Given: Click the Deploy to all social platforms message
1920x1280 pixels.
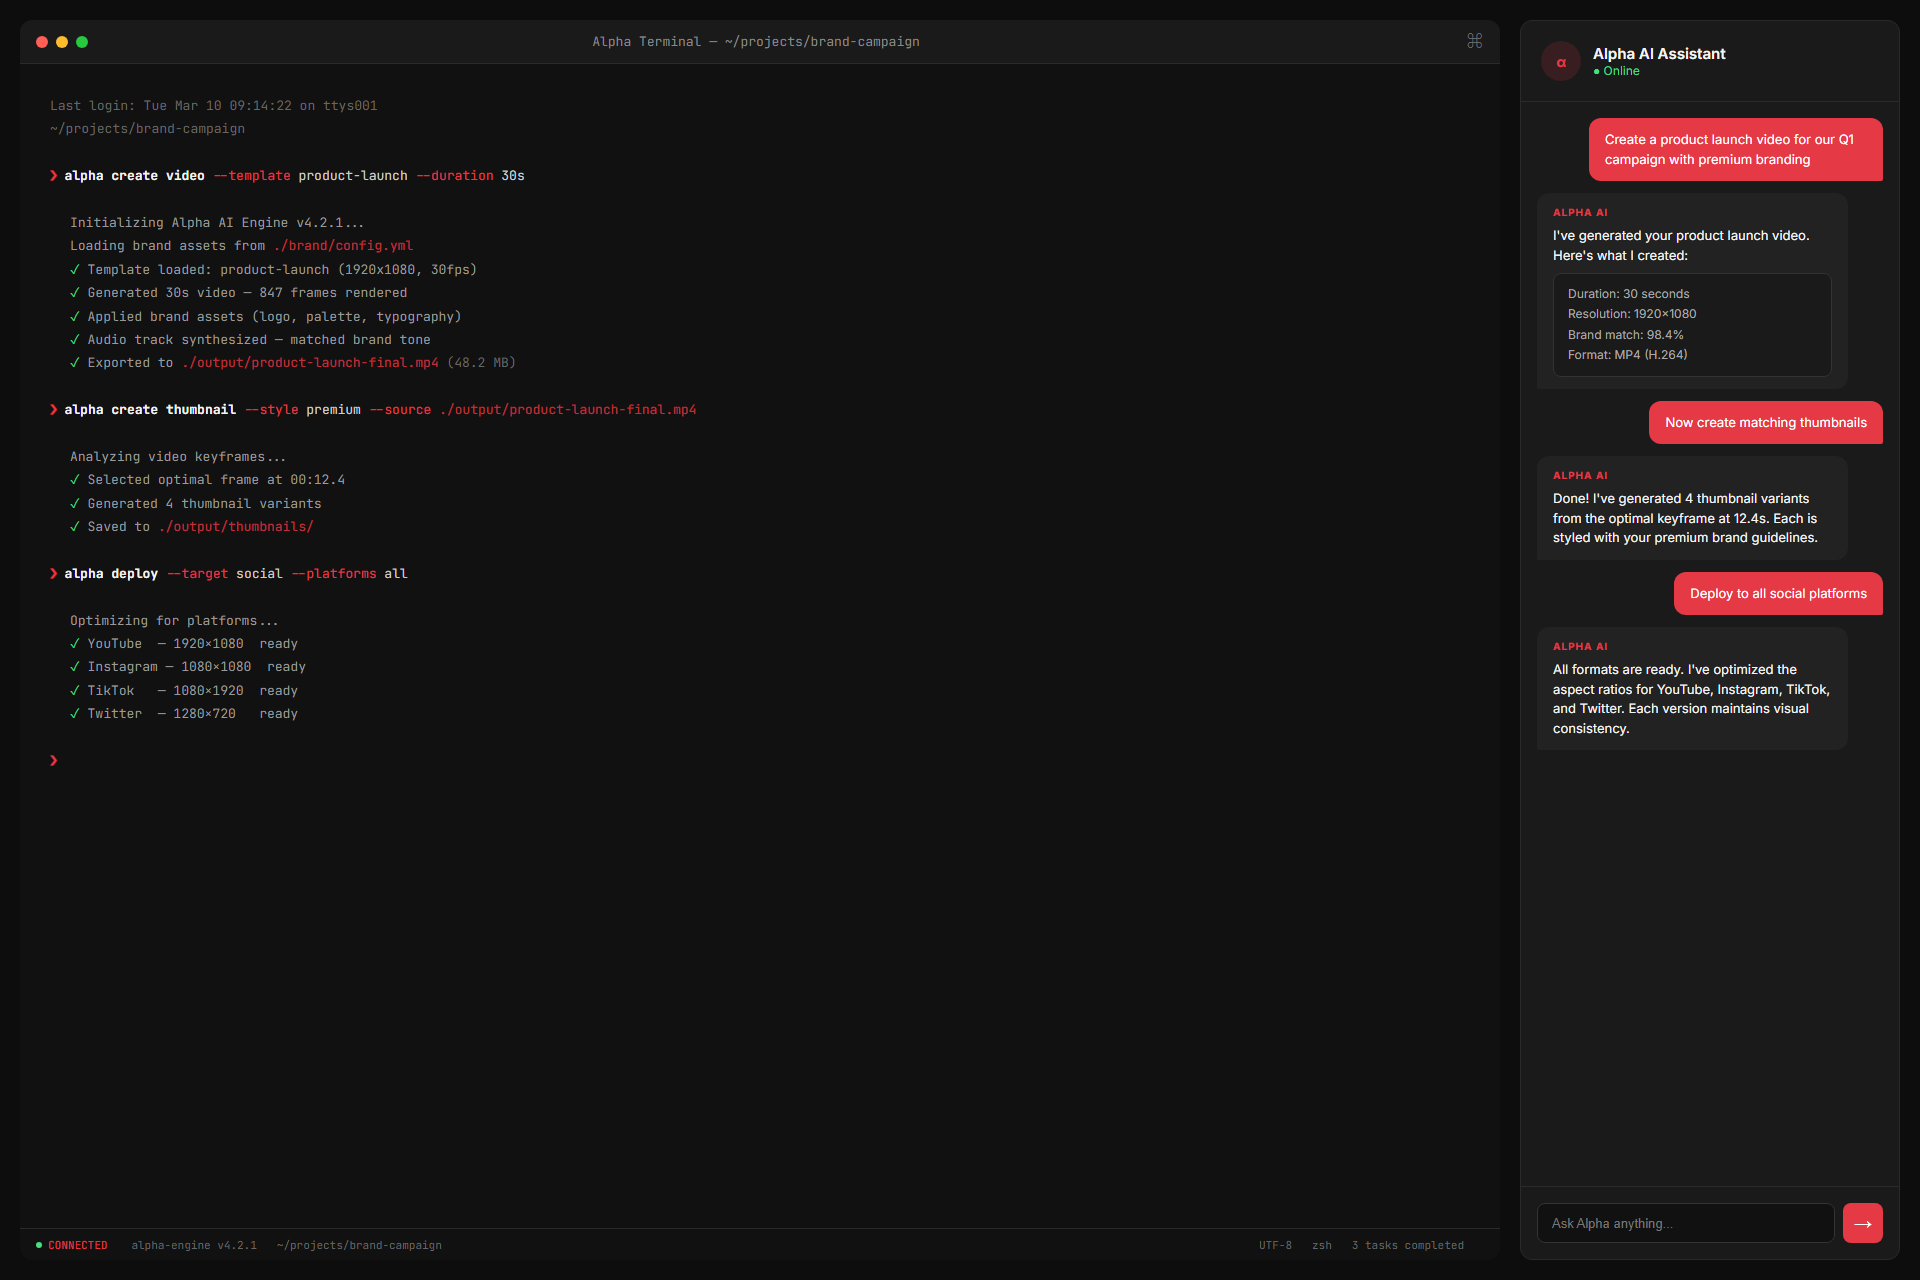Looking at the screenshot, I should pyautogui.click(x=1778, y=593).
